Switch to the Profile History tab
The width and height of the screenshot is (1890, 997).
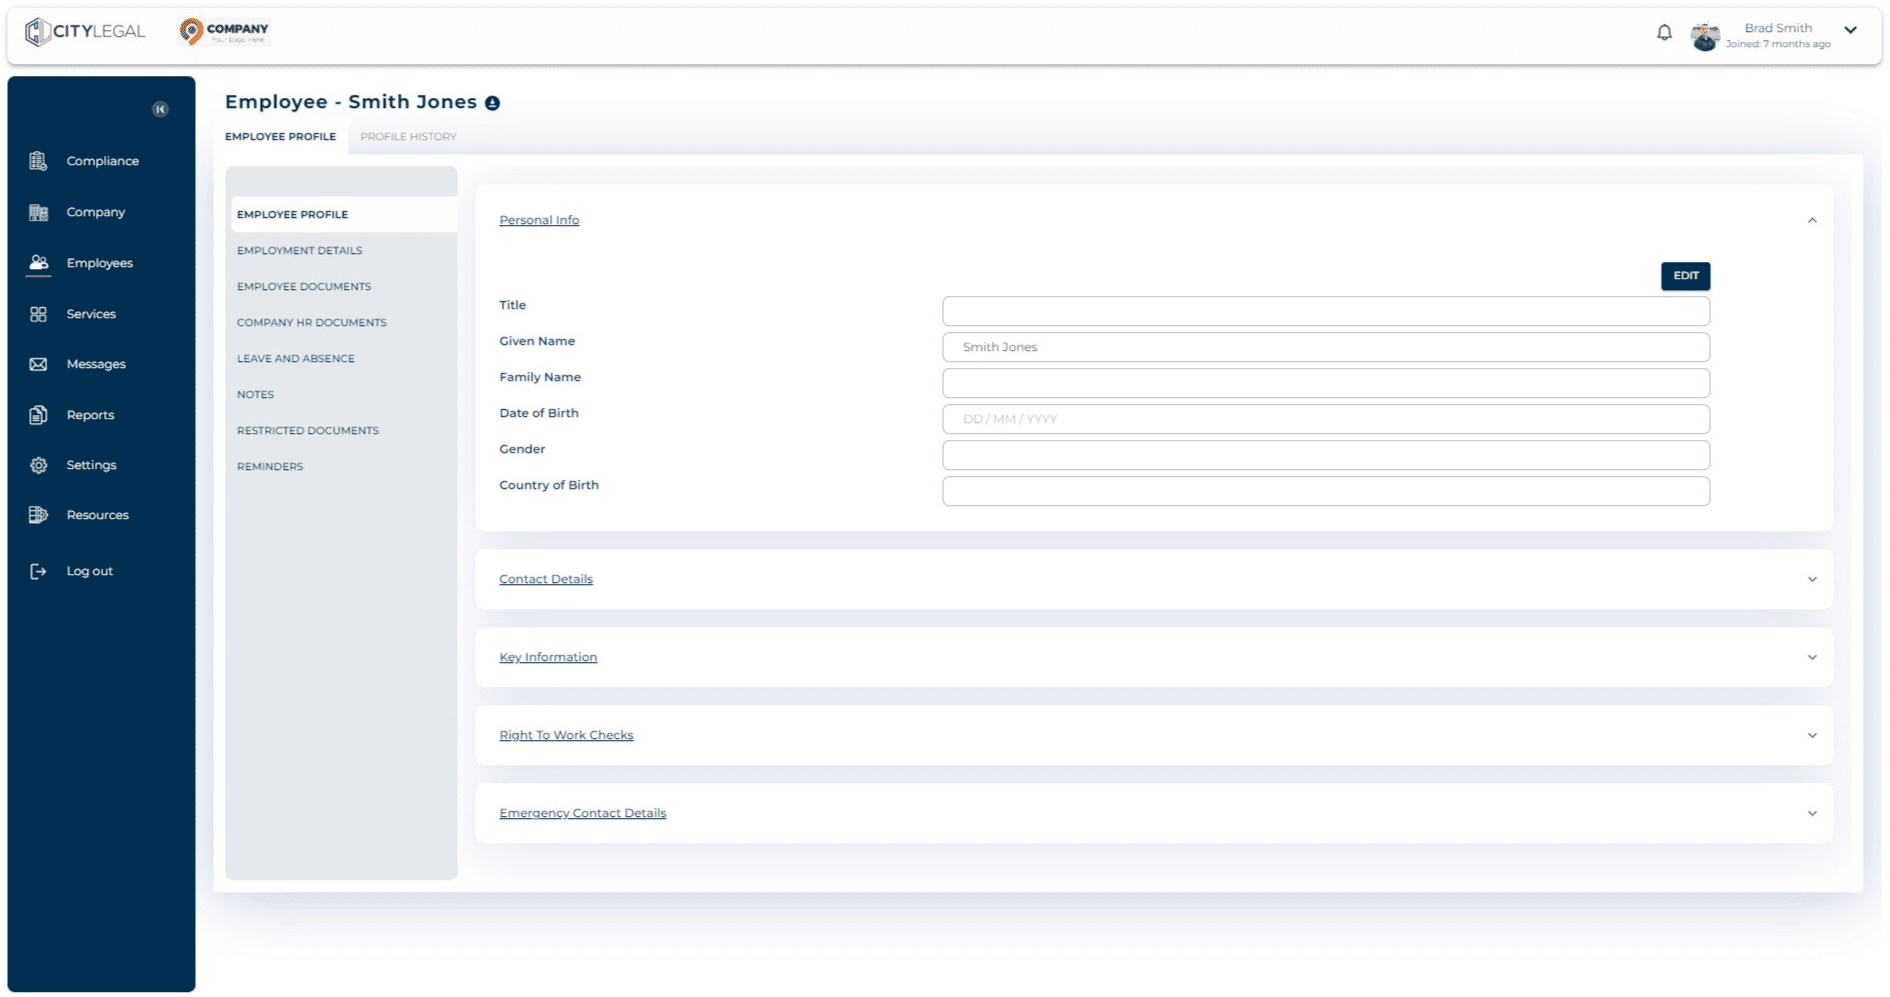tap(408, 137)
